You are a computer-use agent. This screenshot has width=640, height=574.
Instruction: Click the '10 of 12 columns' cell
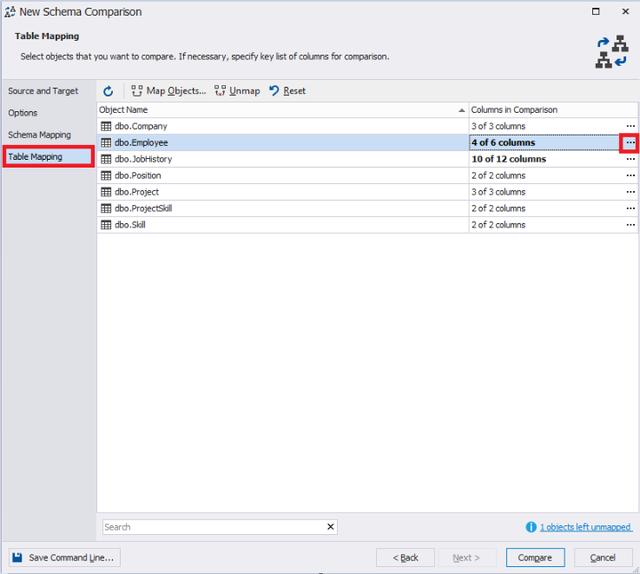[509, 159]
